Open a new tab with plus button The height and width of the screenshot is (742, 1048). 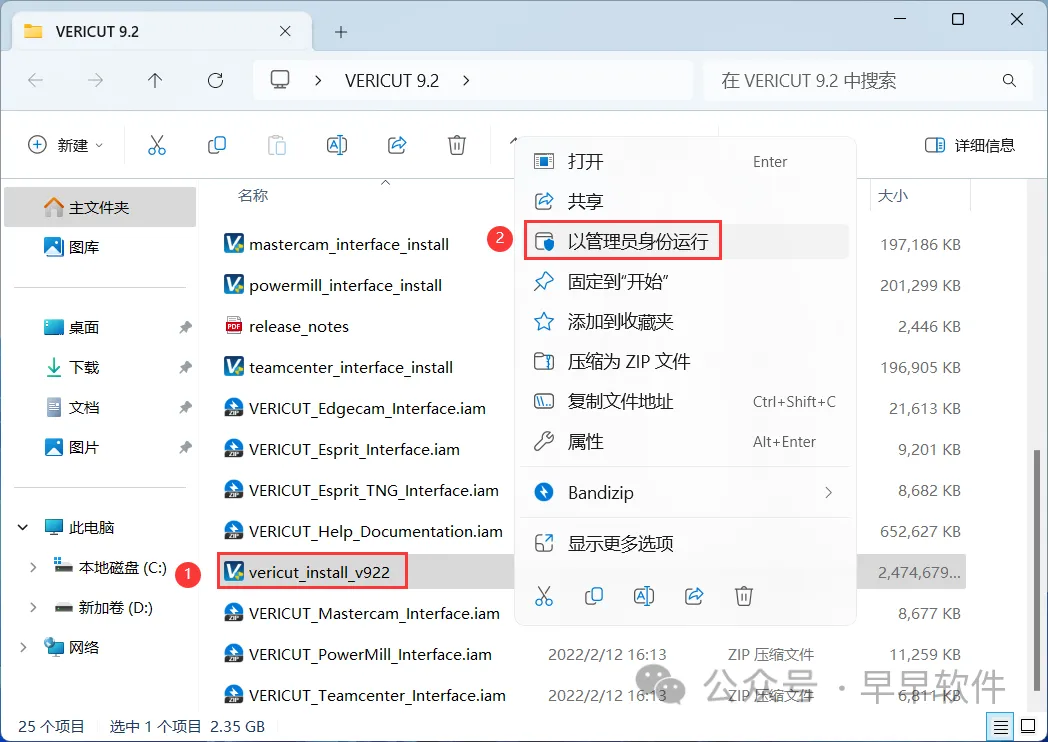(341, 32)
